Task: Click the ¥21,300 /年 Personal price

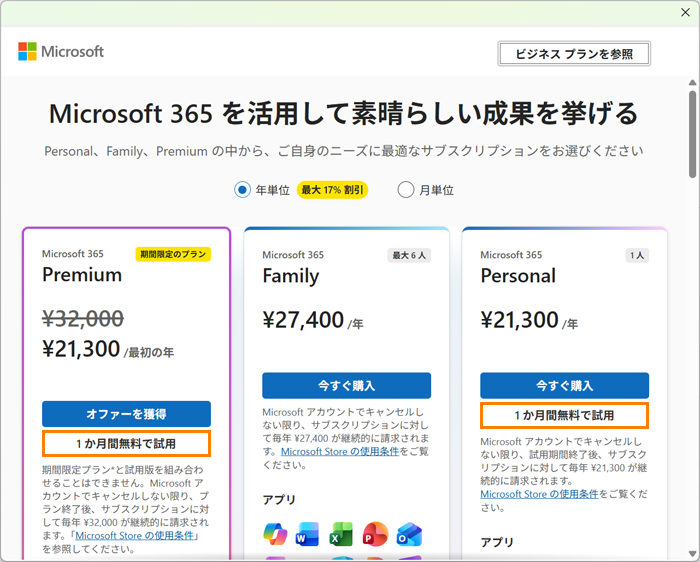Action: click(x=529, y=321)
